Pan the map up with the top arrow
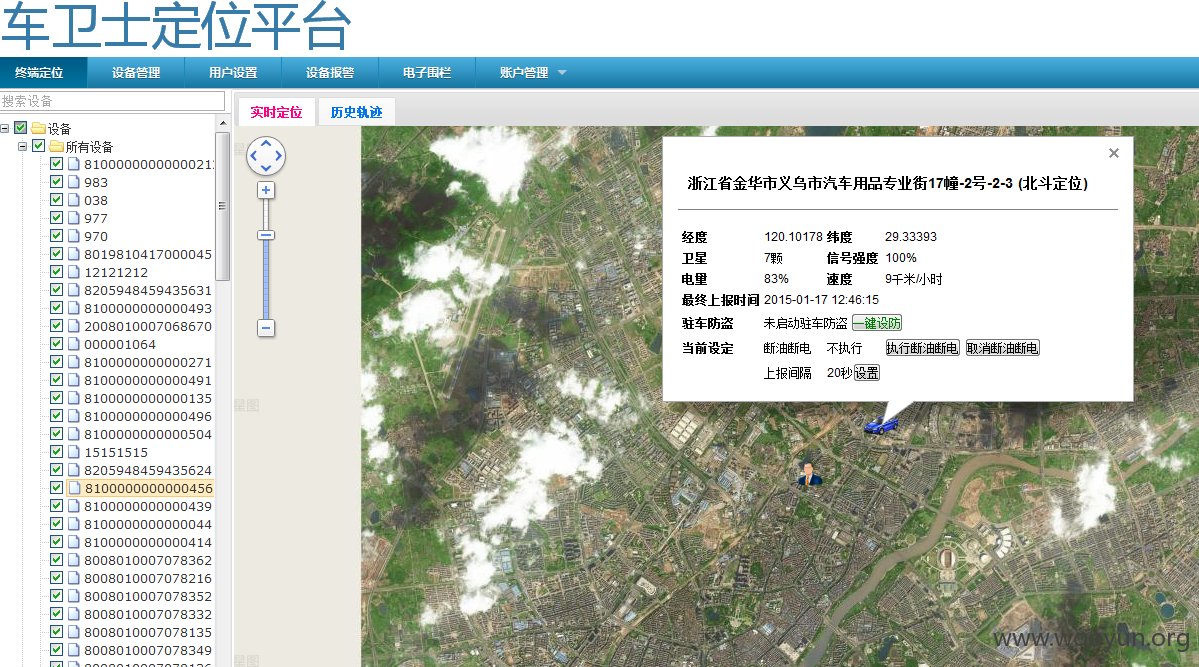 (x=266, y=143)
